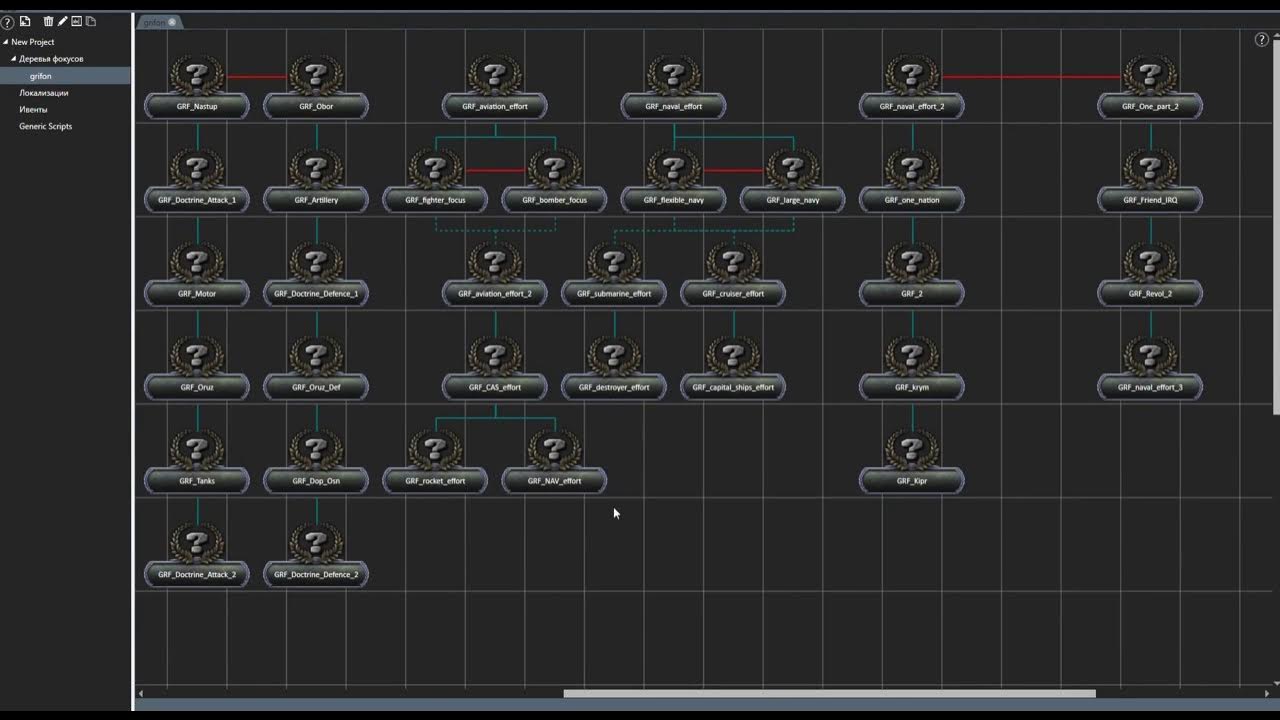This screenshot has height=720, width=1280.
Task: Select the GRF_krym focus node
Action: (912, 368)
